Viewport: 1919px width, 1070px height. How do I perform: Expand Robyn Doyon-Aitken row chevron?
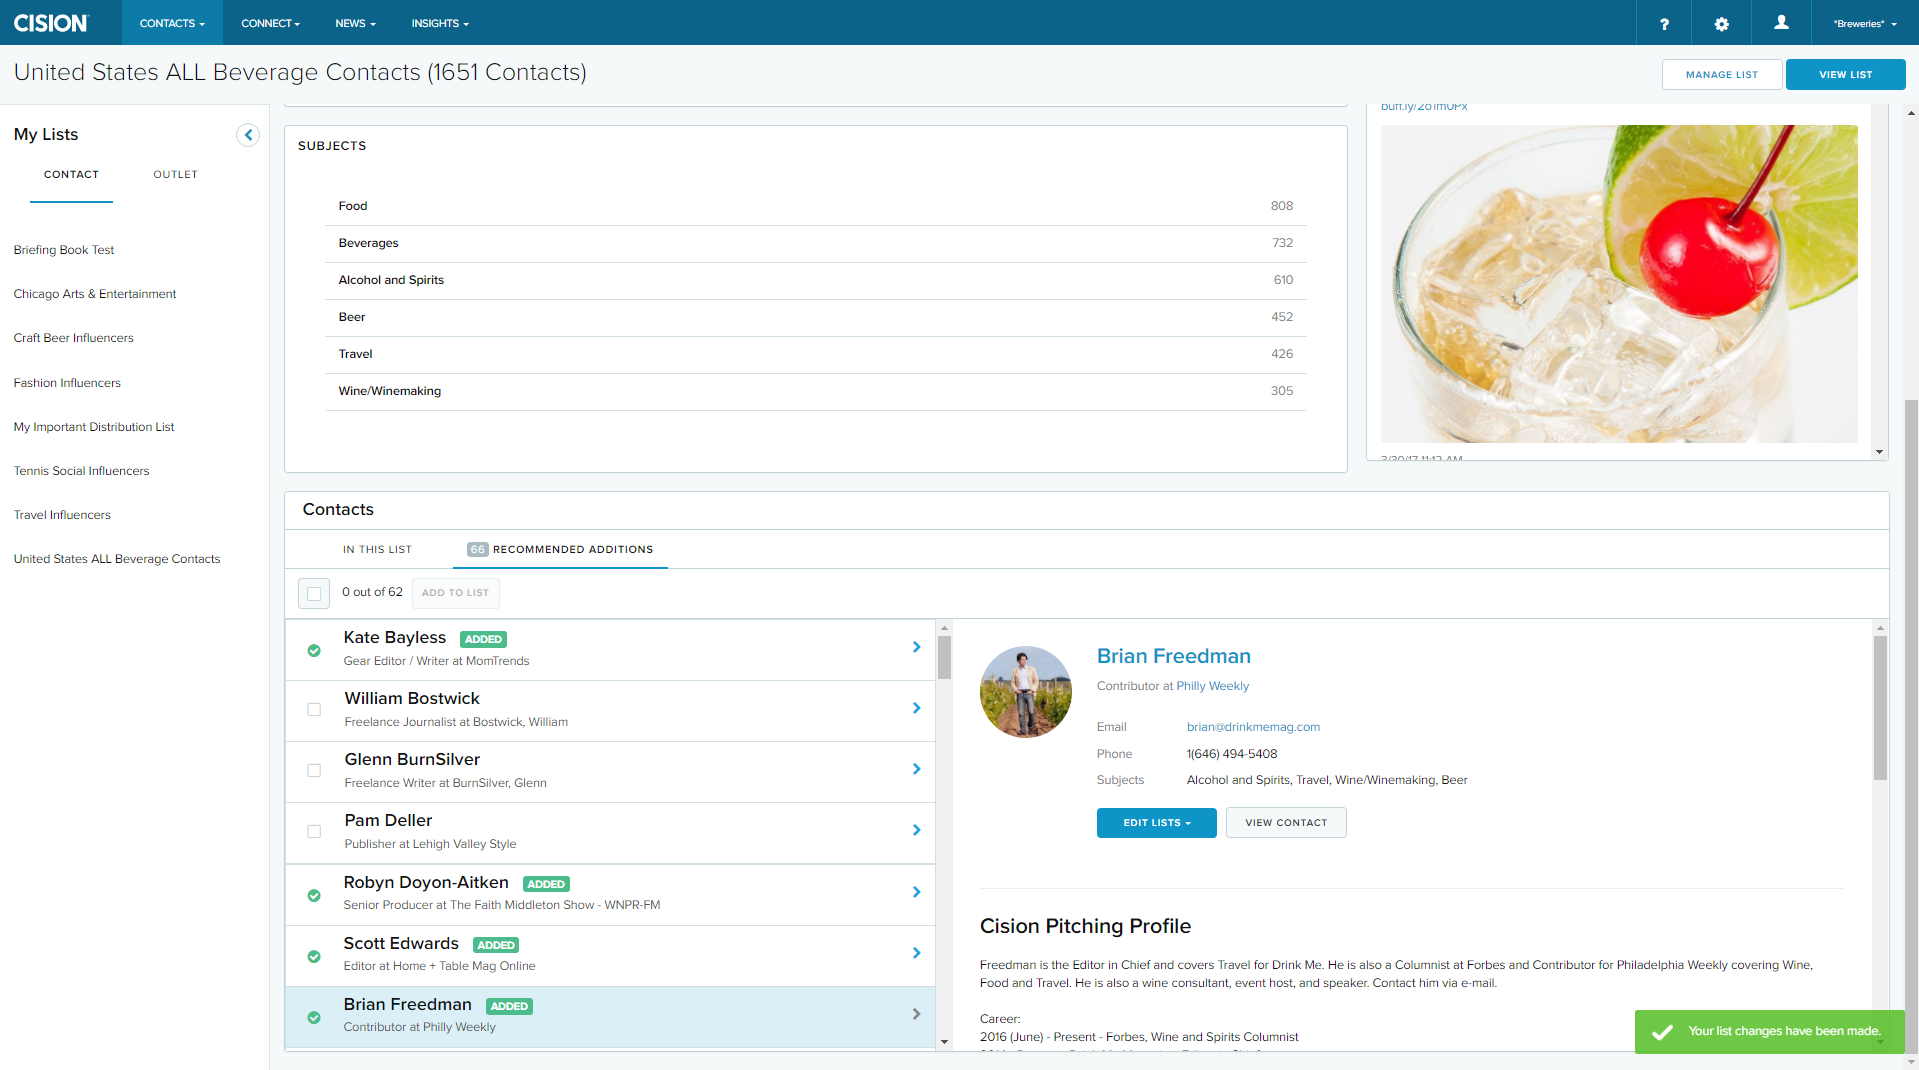(x=916, y=892)
